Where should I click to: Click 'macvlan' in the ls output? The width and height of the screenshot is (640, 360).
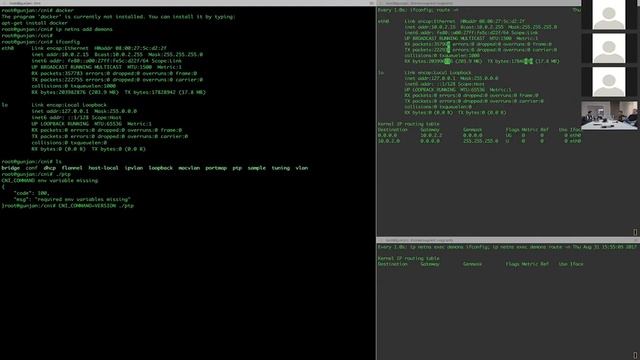[189, 168]
